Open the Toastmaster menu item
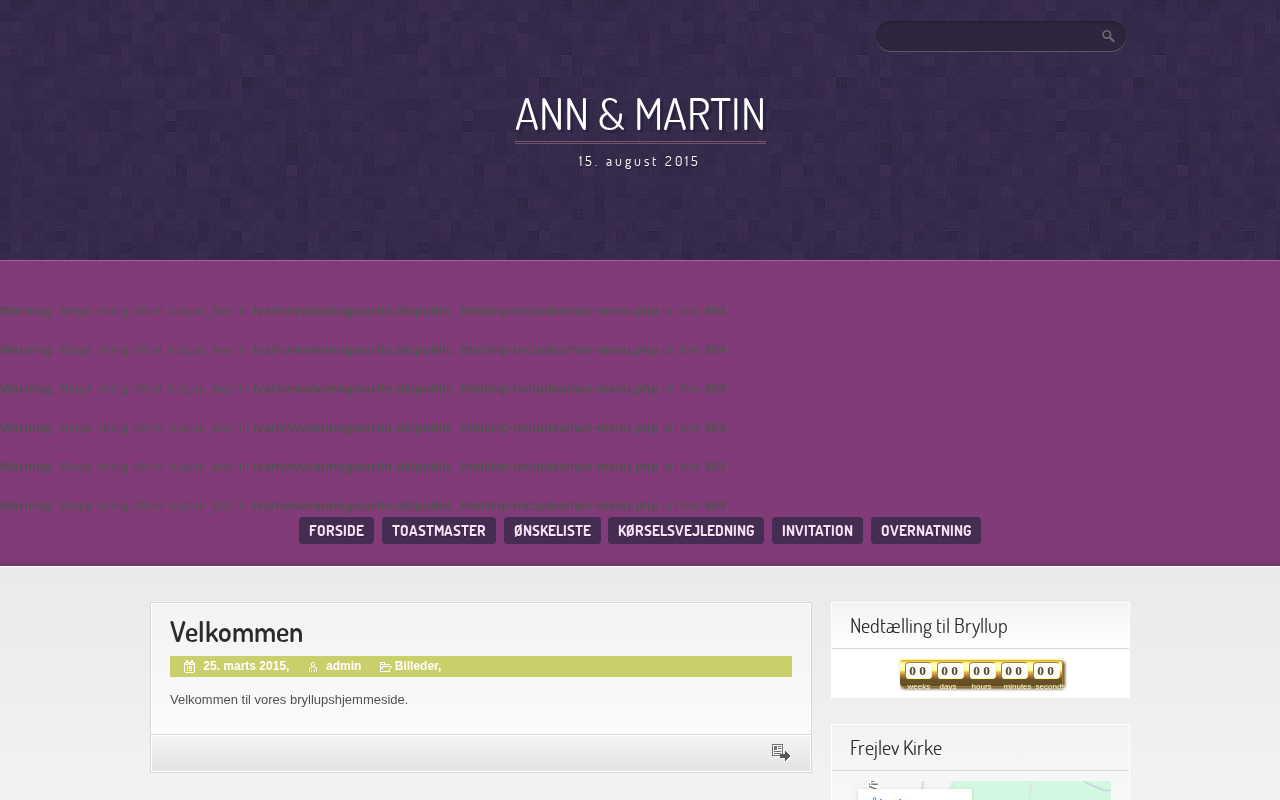Screen dimensions: 1280x800 (439, 530)
